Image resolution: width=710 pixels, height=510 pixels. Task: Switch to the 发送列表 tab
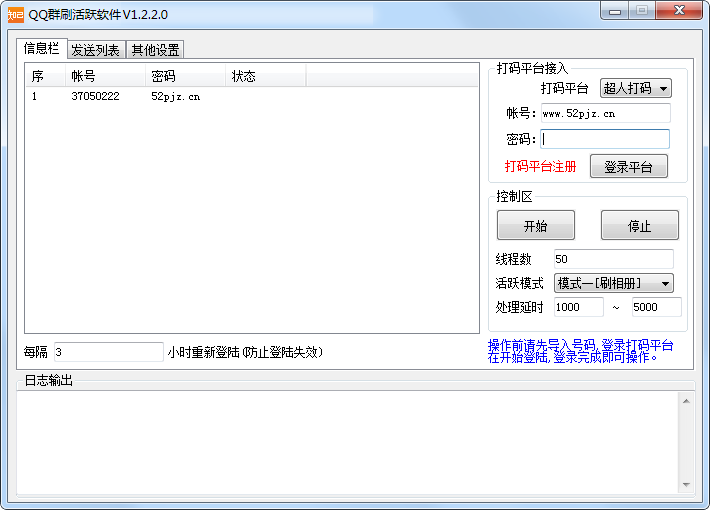pos(96,50)
